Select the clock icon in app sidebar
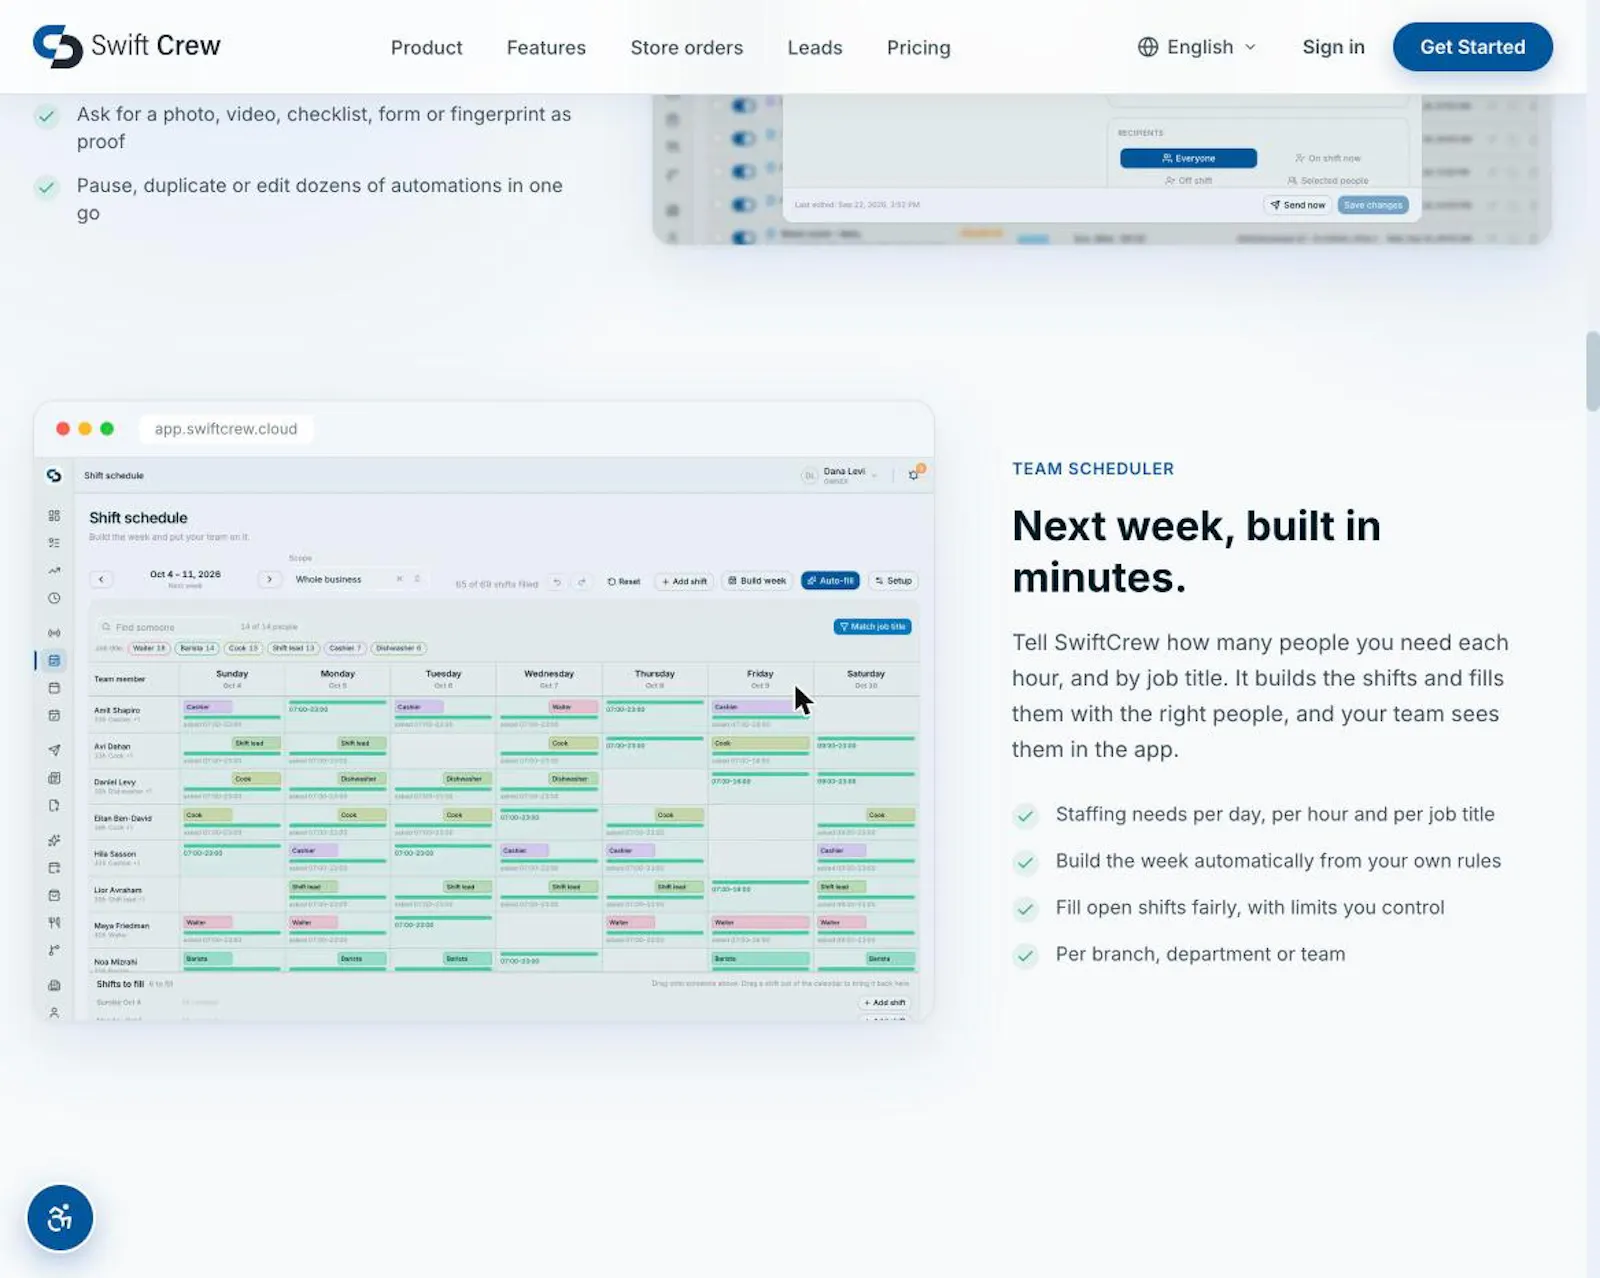Screen dimensions: 1600x1278 tap(54, 598)
